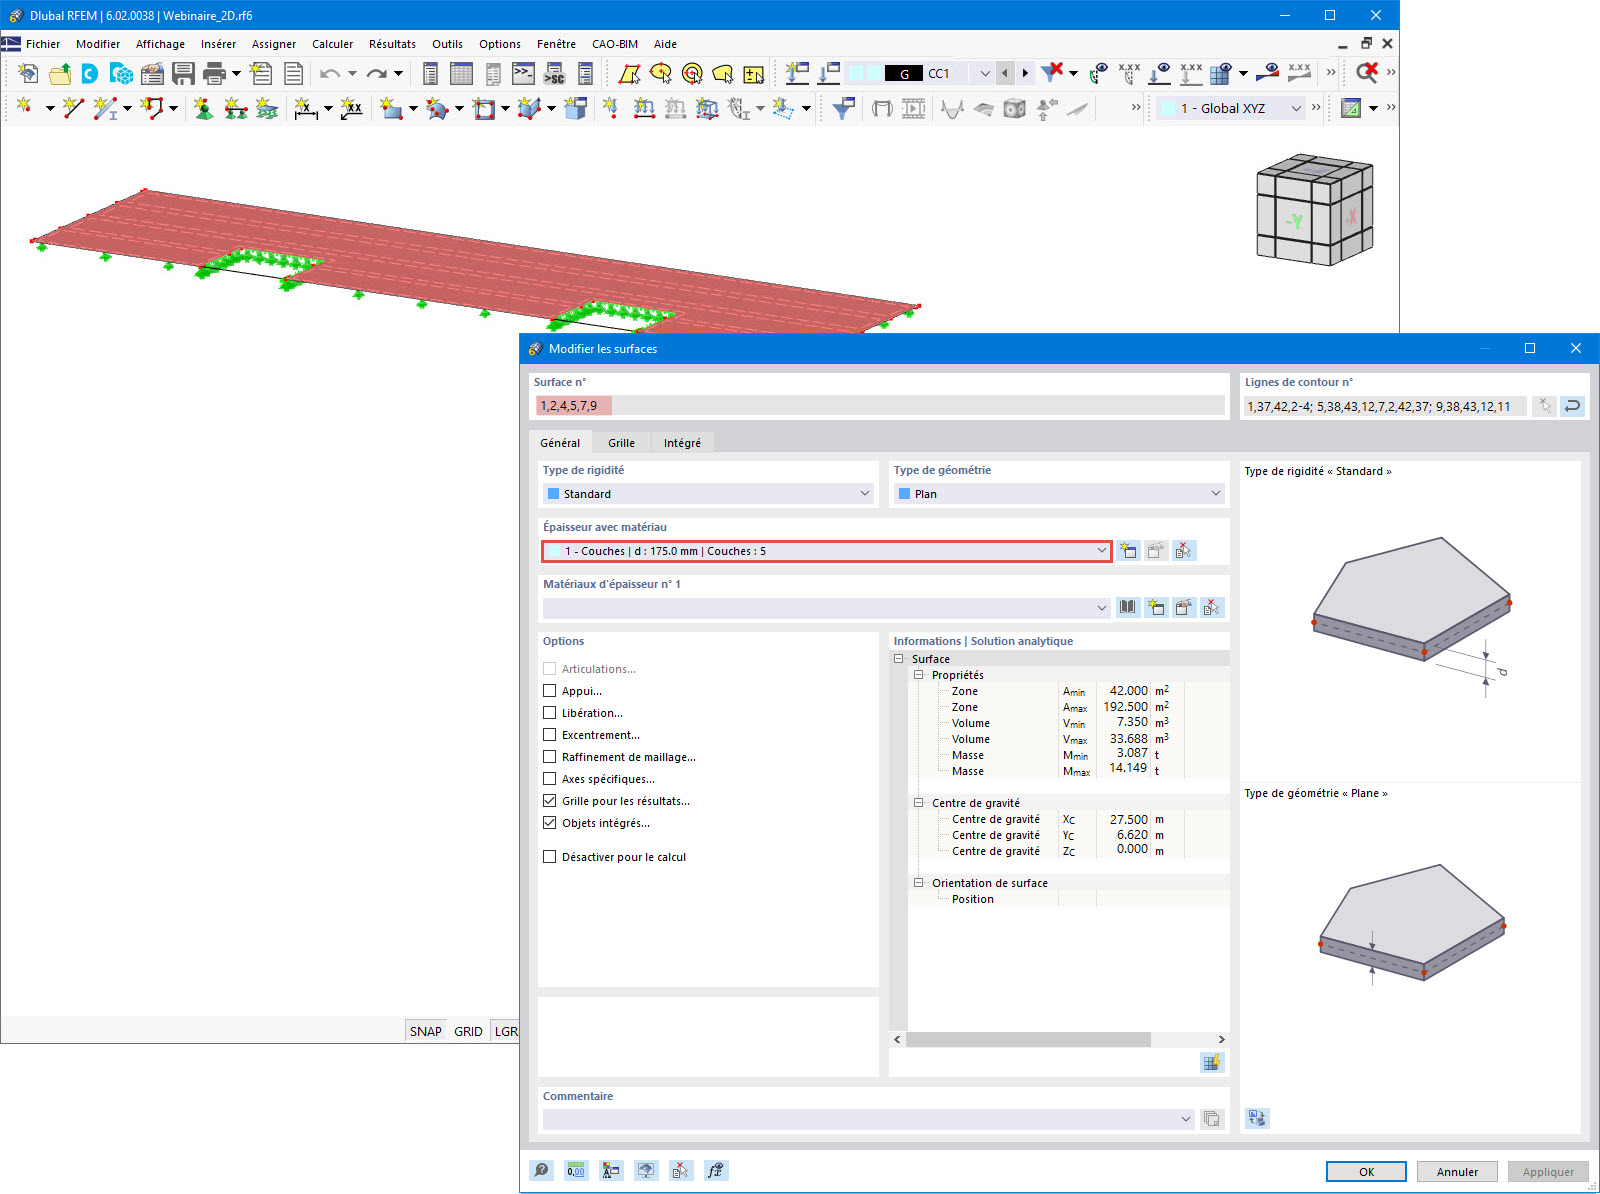Collapse the Centre de gravité tree node
The height and width of the screenshot is (1194, 1600).
click(x=918, y=803)
